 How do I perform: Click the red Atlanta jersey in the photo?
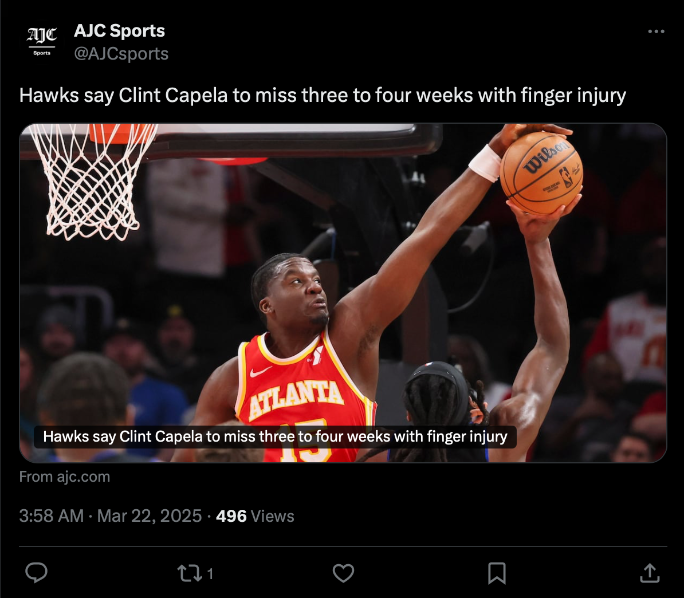303,396
